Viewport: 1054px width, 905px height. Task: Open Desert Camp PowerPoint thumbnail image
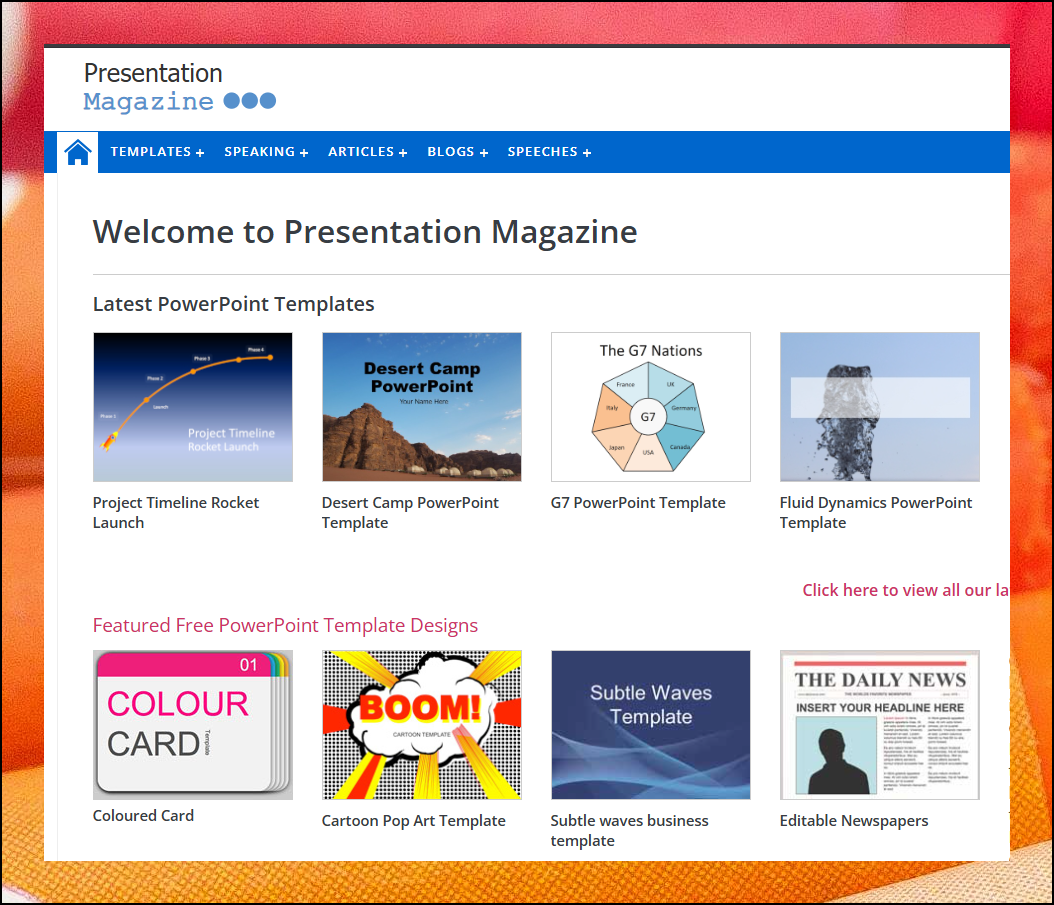421,407
